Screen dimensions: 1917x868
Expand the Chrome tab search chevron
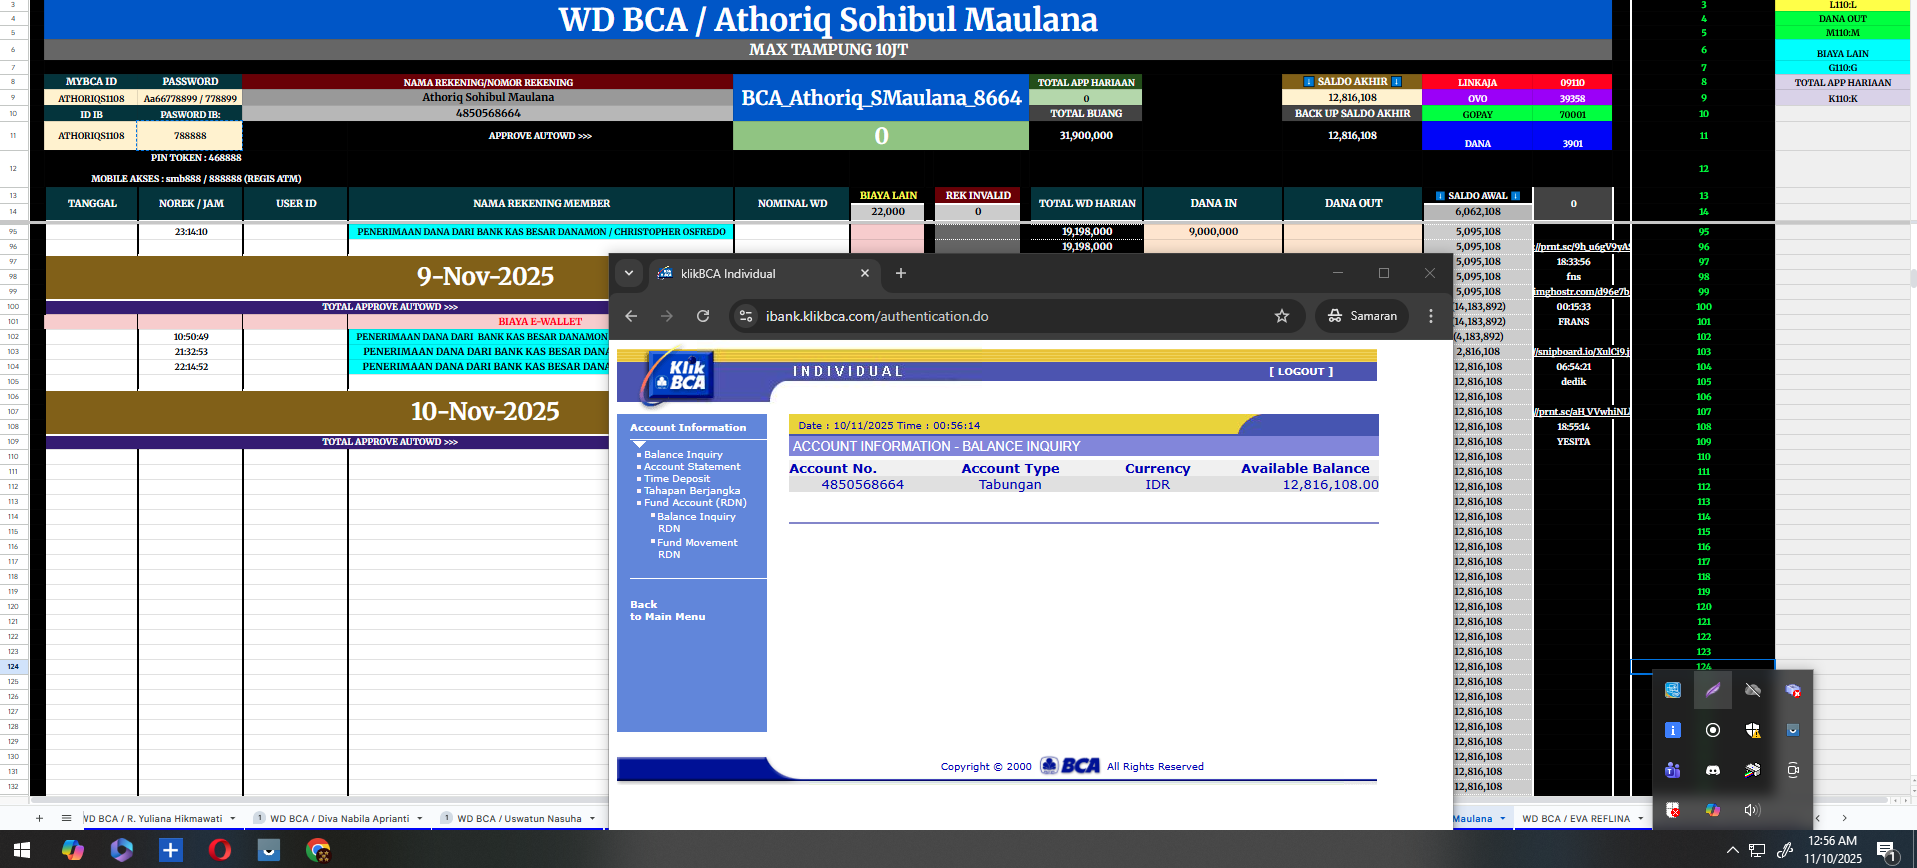click(x=628, y=273)
